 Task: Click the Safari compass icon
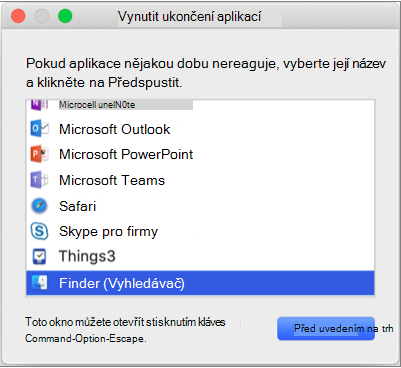pos(39,206)
